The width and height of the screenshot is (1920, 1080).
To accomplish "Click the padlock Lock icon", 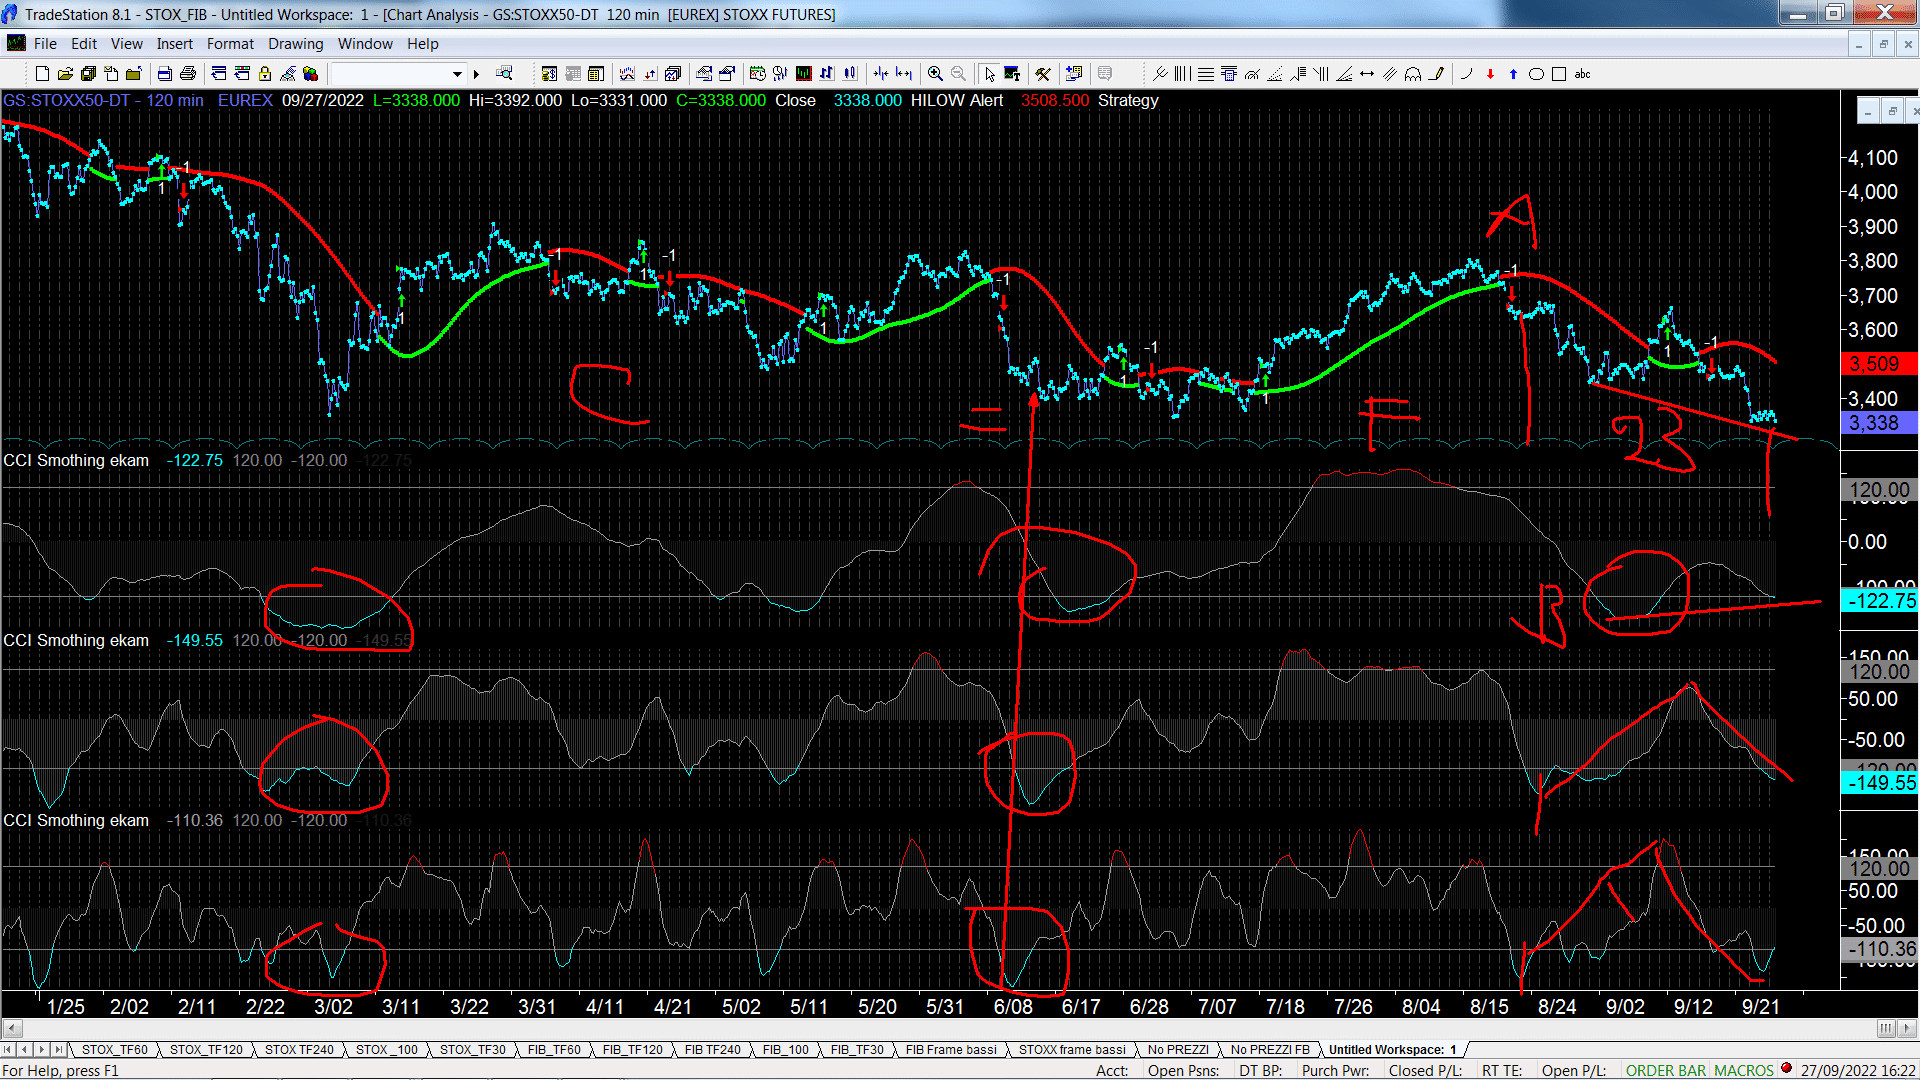I will pyautogui.click(x=265, y=74).
